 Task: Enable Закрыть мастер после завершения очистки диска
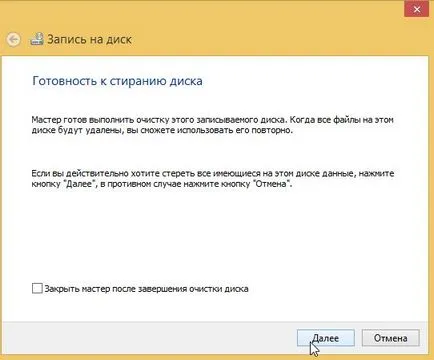point(37,288)
